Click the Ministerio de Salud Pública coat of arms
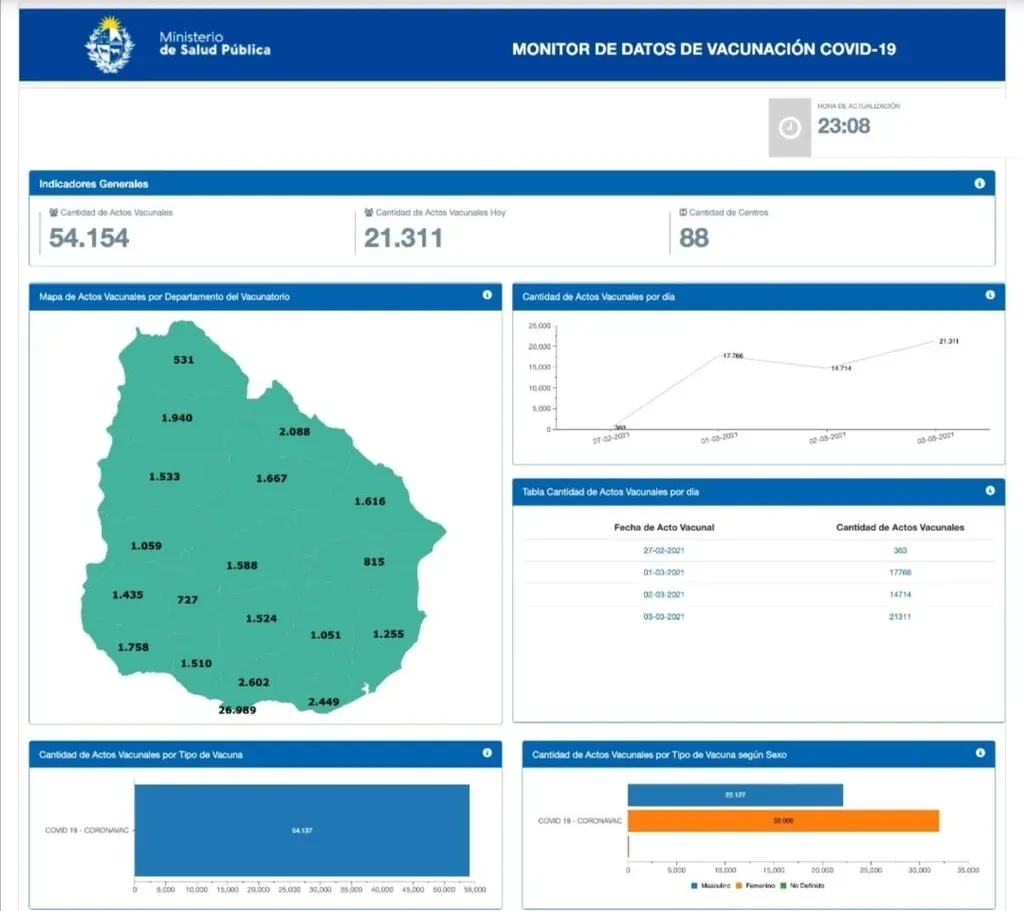 [x=110, y=44]
